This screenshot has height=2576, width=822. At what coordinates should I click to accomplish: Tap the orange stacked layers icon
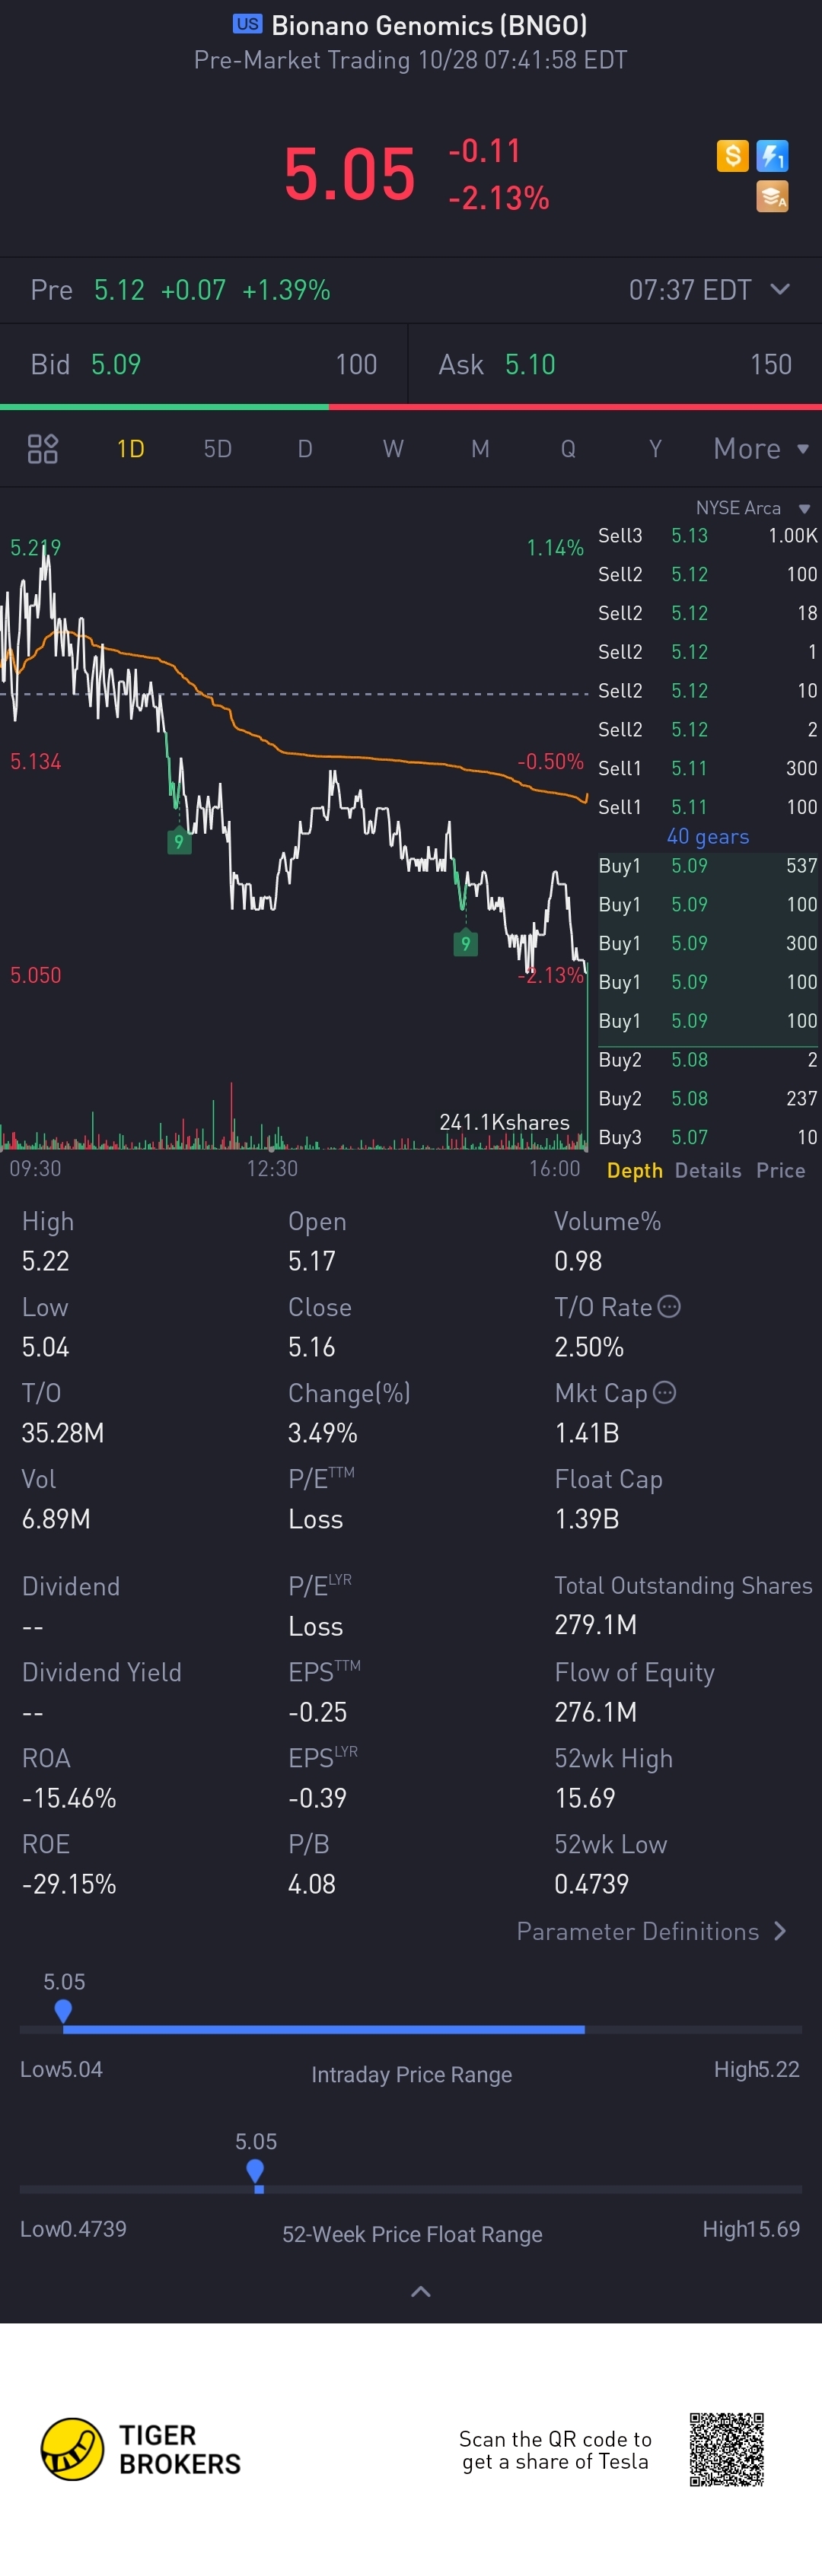pos(772,197)
